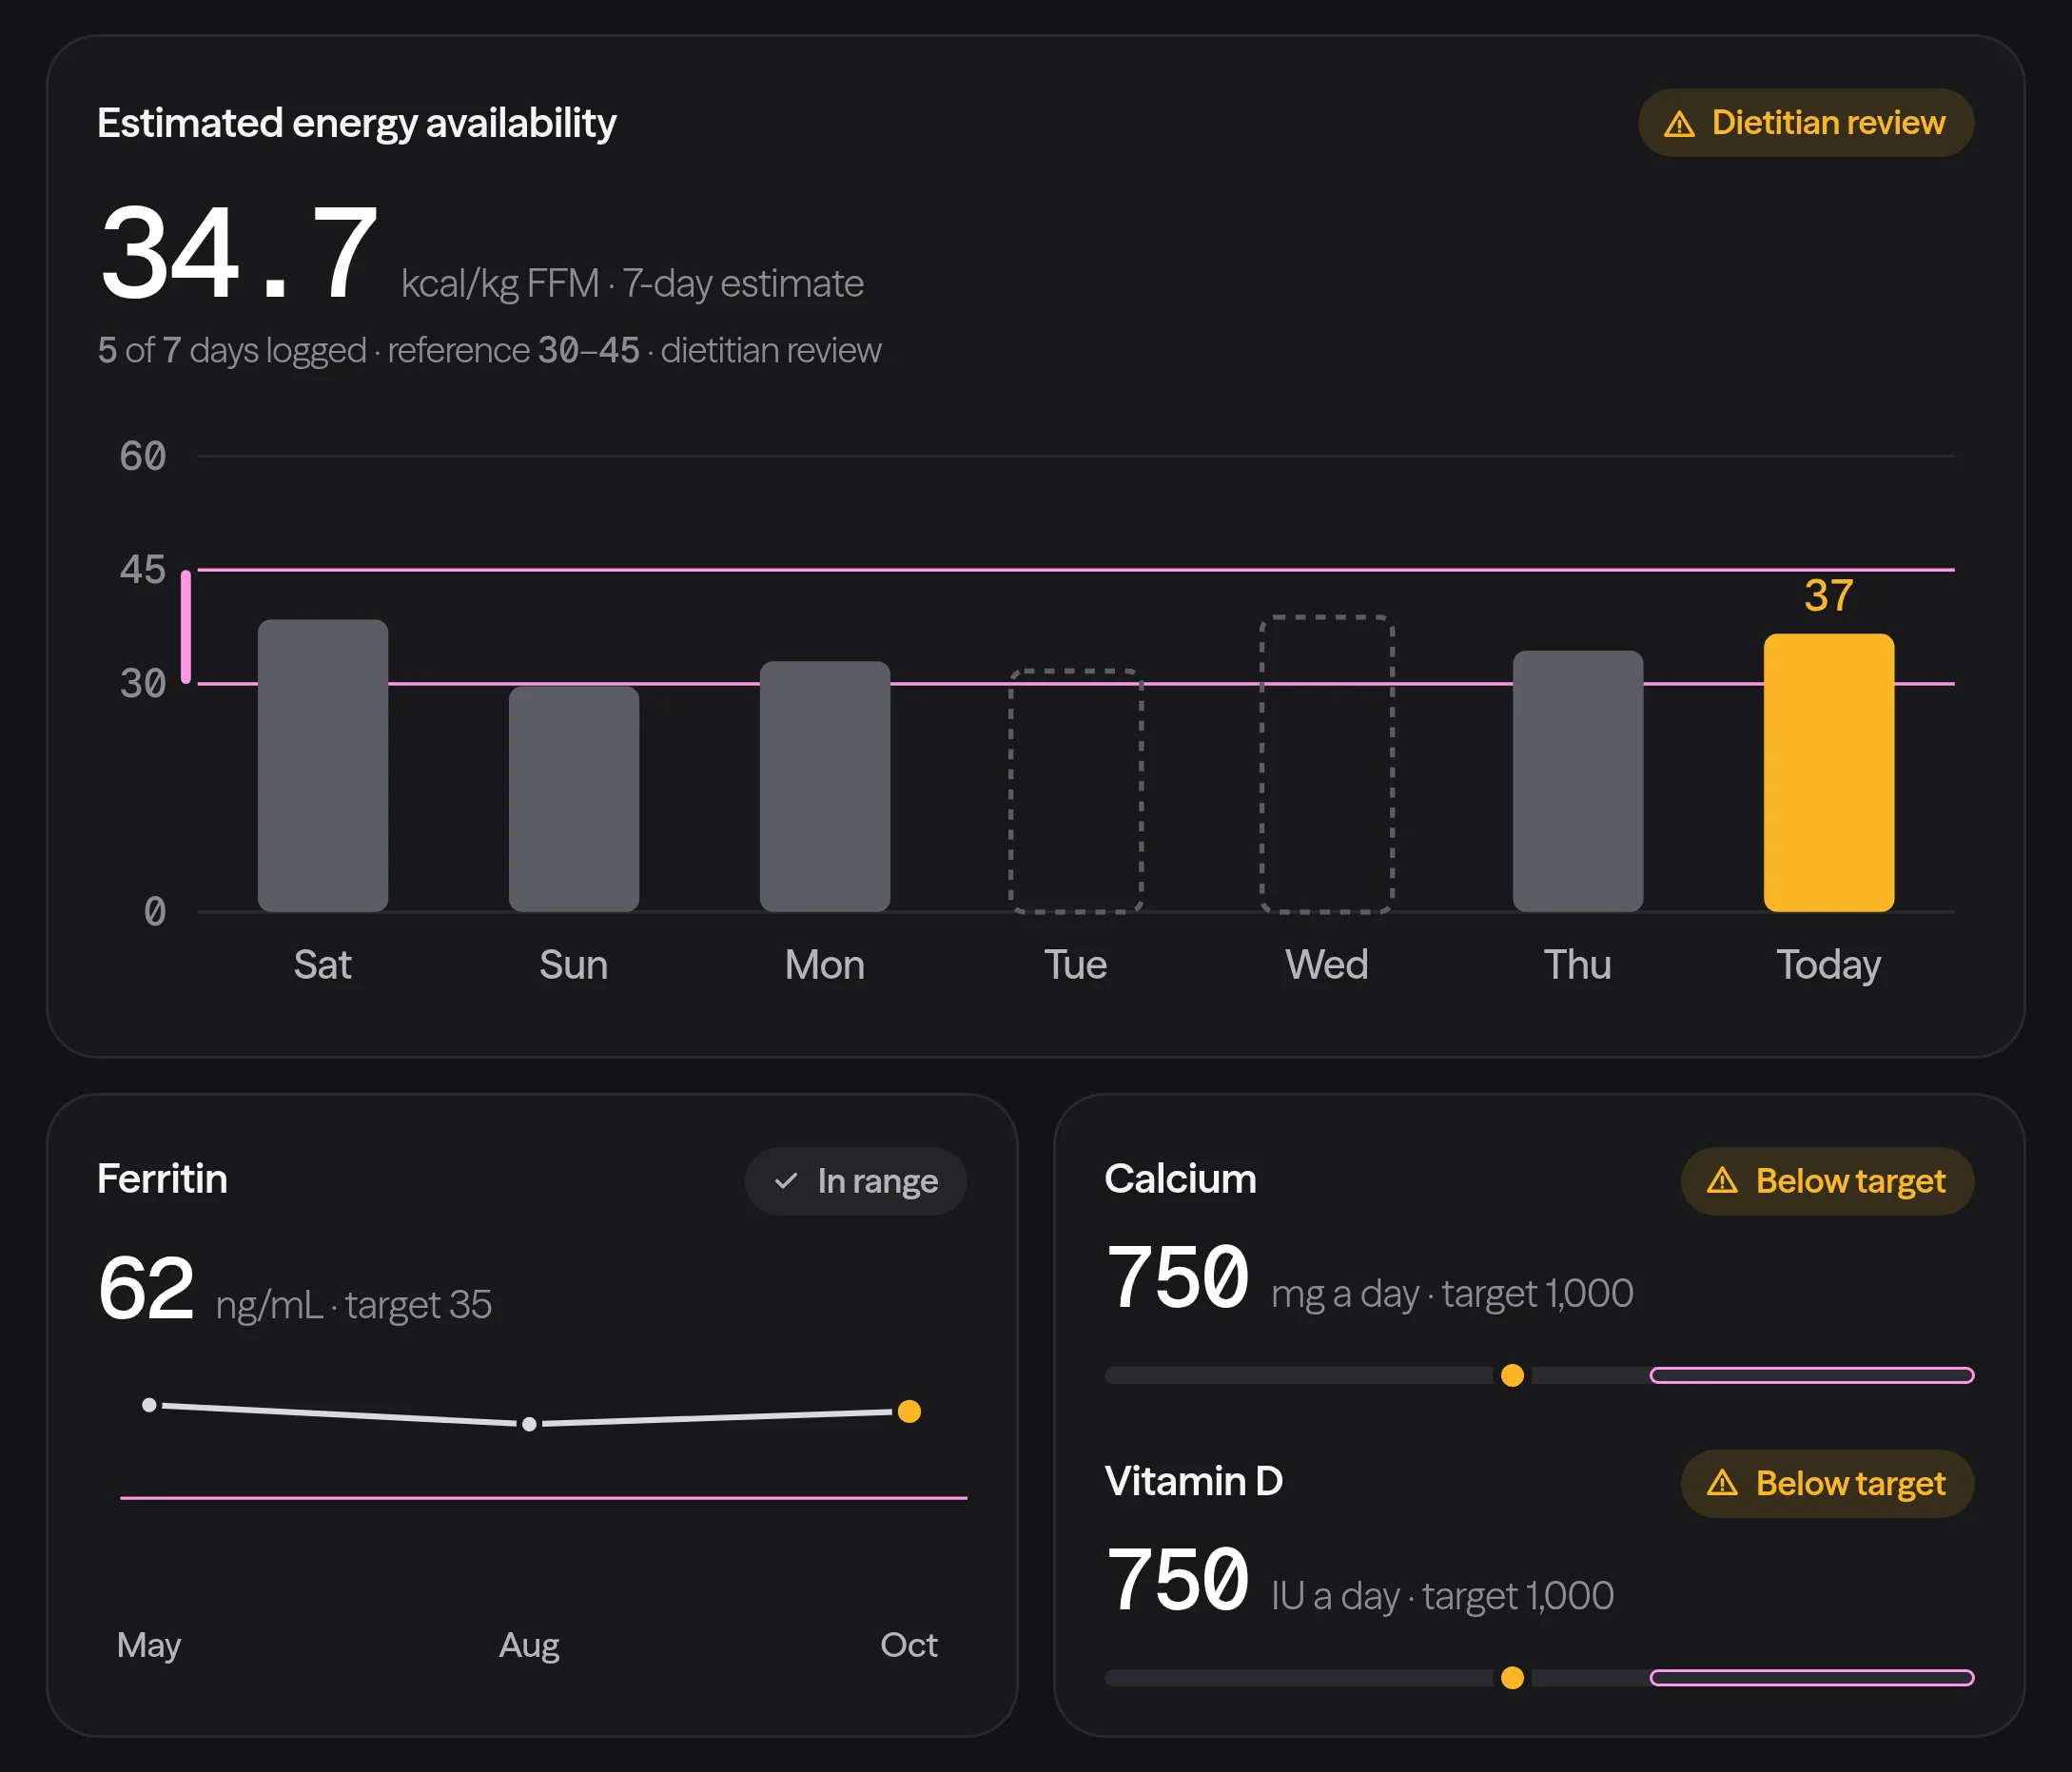This screenshot has height=1772, width=2072.
Task: Click the Estimated energy availability title
Action: (356, 123)
